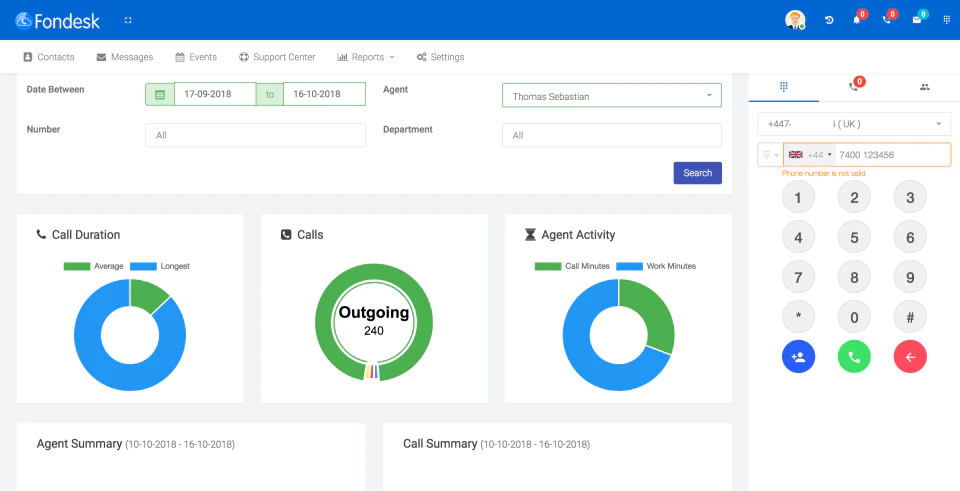Screen dimensions: 960x491
Task: Tap dialpad key 9
Action: tap(910, 277)
